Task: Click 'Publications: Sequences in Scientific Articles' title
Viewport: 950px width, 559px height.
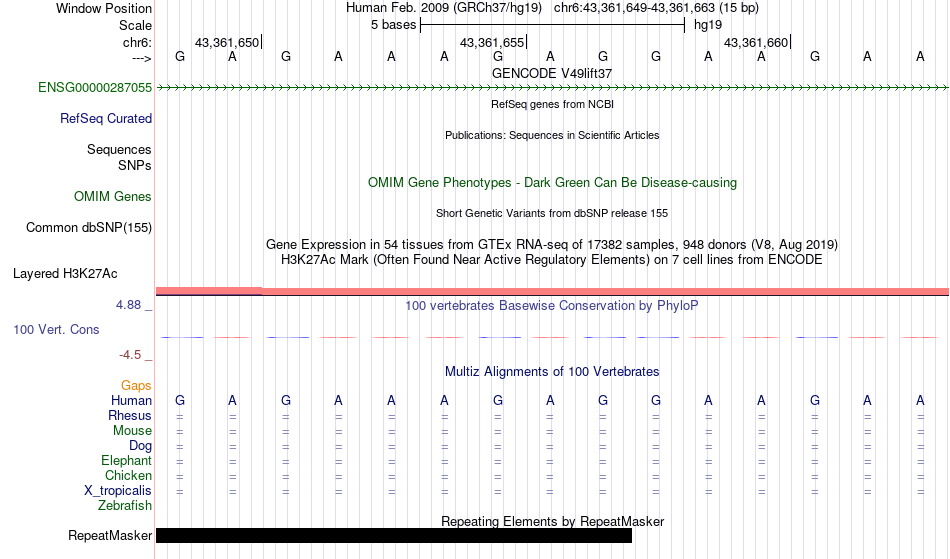Action: [552, 135]
